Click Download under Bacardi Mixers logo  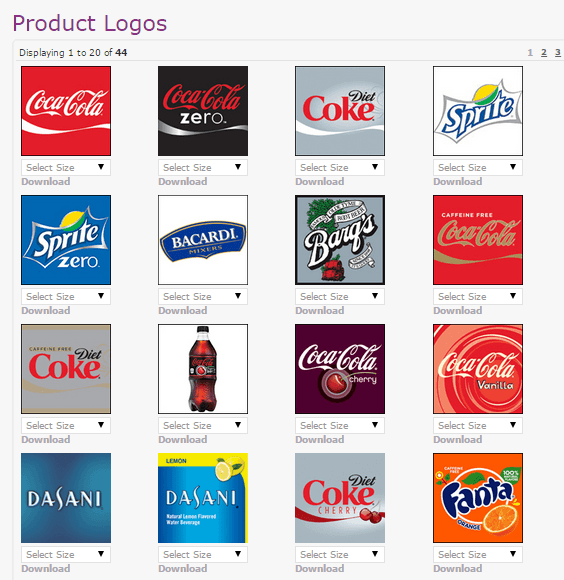tap(183, 311)
